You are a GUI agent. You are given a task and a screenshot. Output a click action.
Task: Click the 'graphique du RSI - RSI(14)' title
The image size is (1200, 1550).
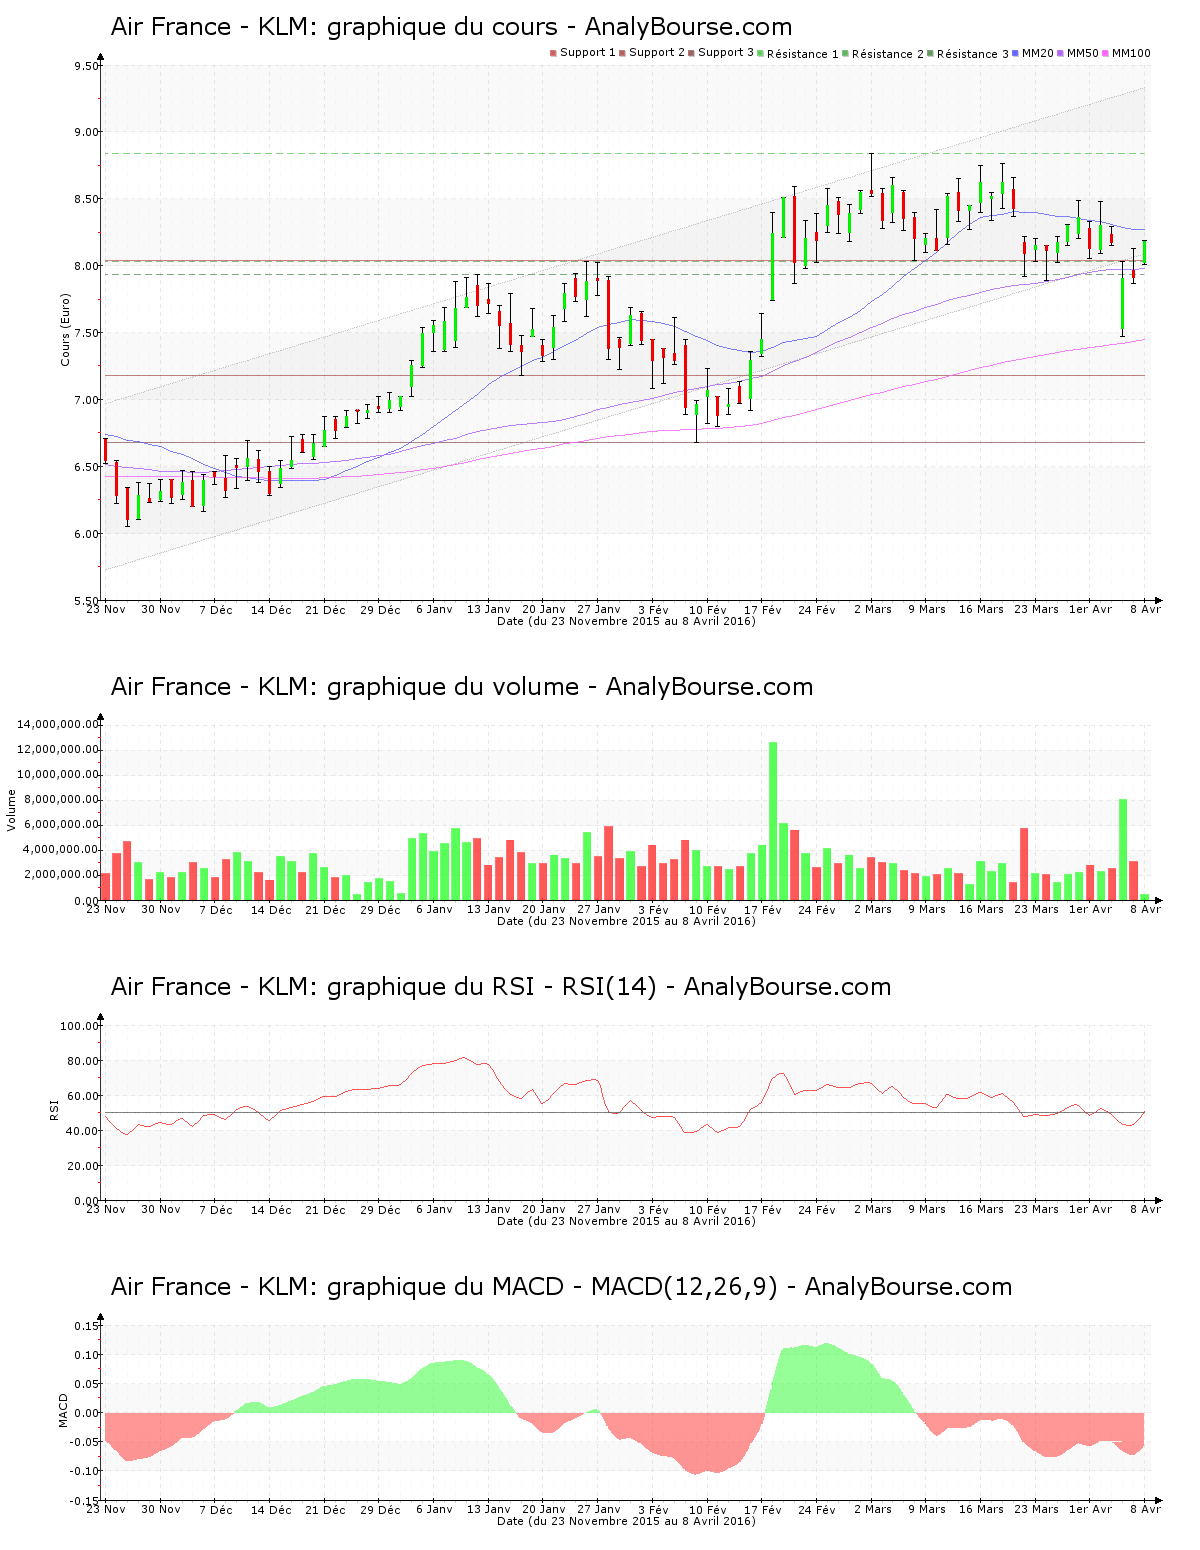click(x=500, y=987)
